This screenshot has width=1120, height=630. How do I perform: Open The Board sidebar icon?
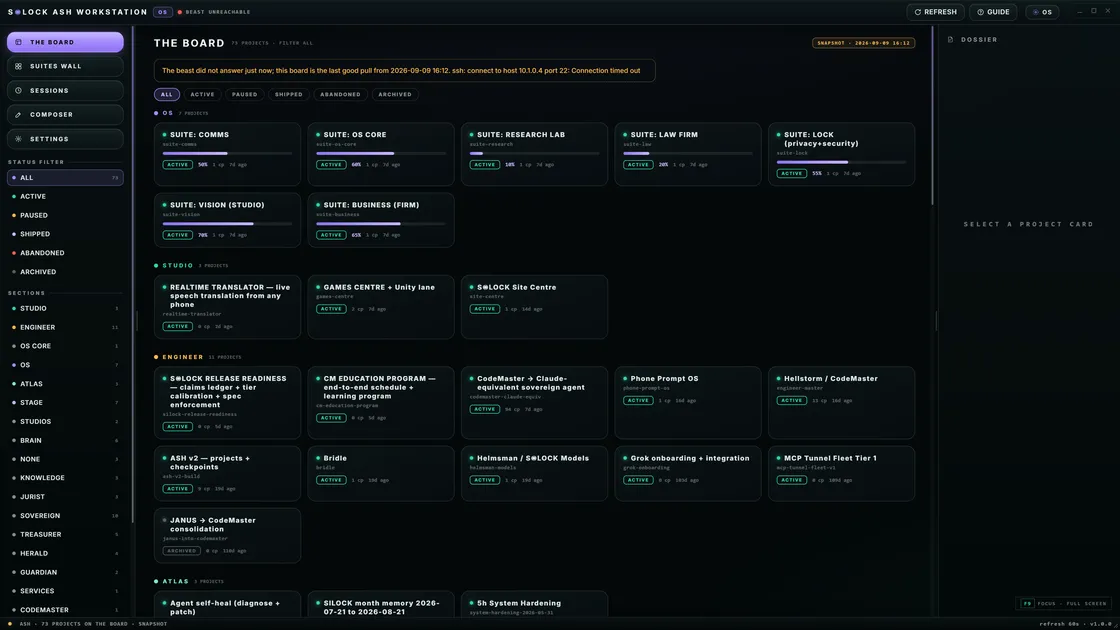pyautogui.click(x=19, y=42)
